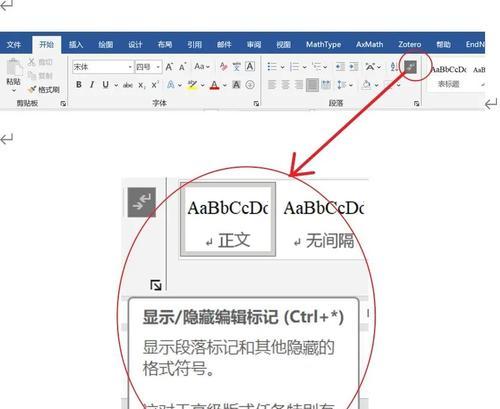Expand the line spacing dropdown arrow

[x=351, y=85]
